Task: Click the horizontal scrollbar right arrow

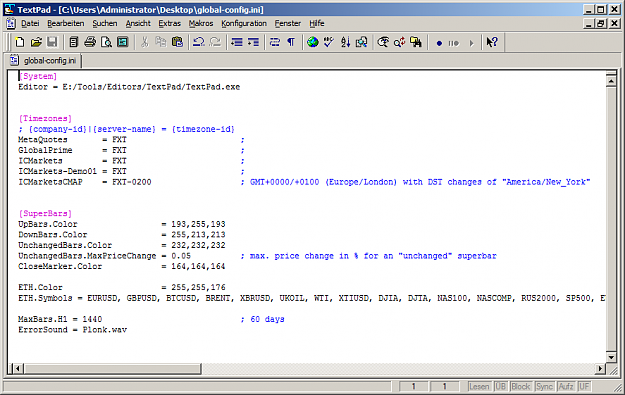Action: point(600,369)
